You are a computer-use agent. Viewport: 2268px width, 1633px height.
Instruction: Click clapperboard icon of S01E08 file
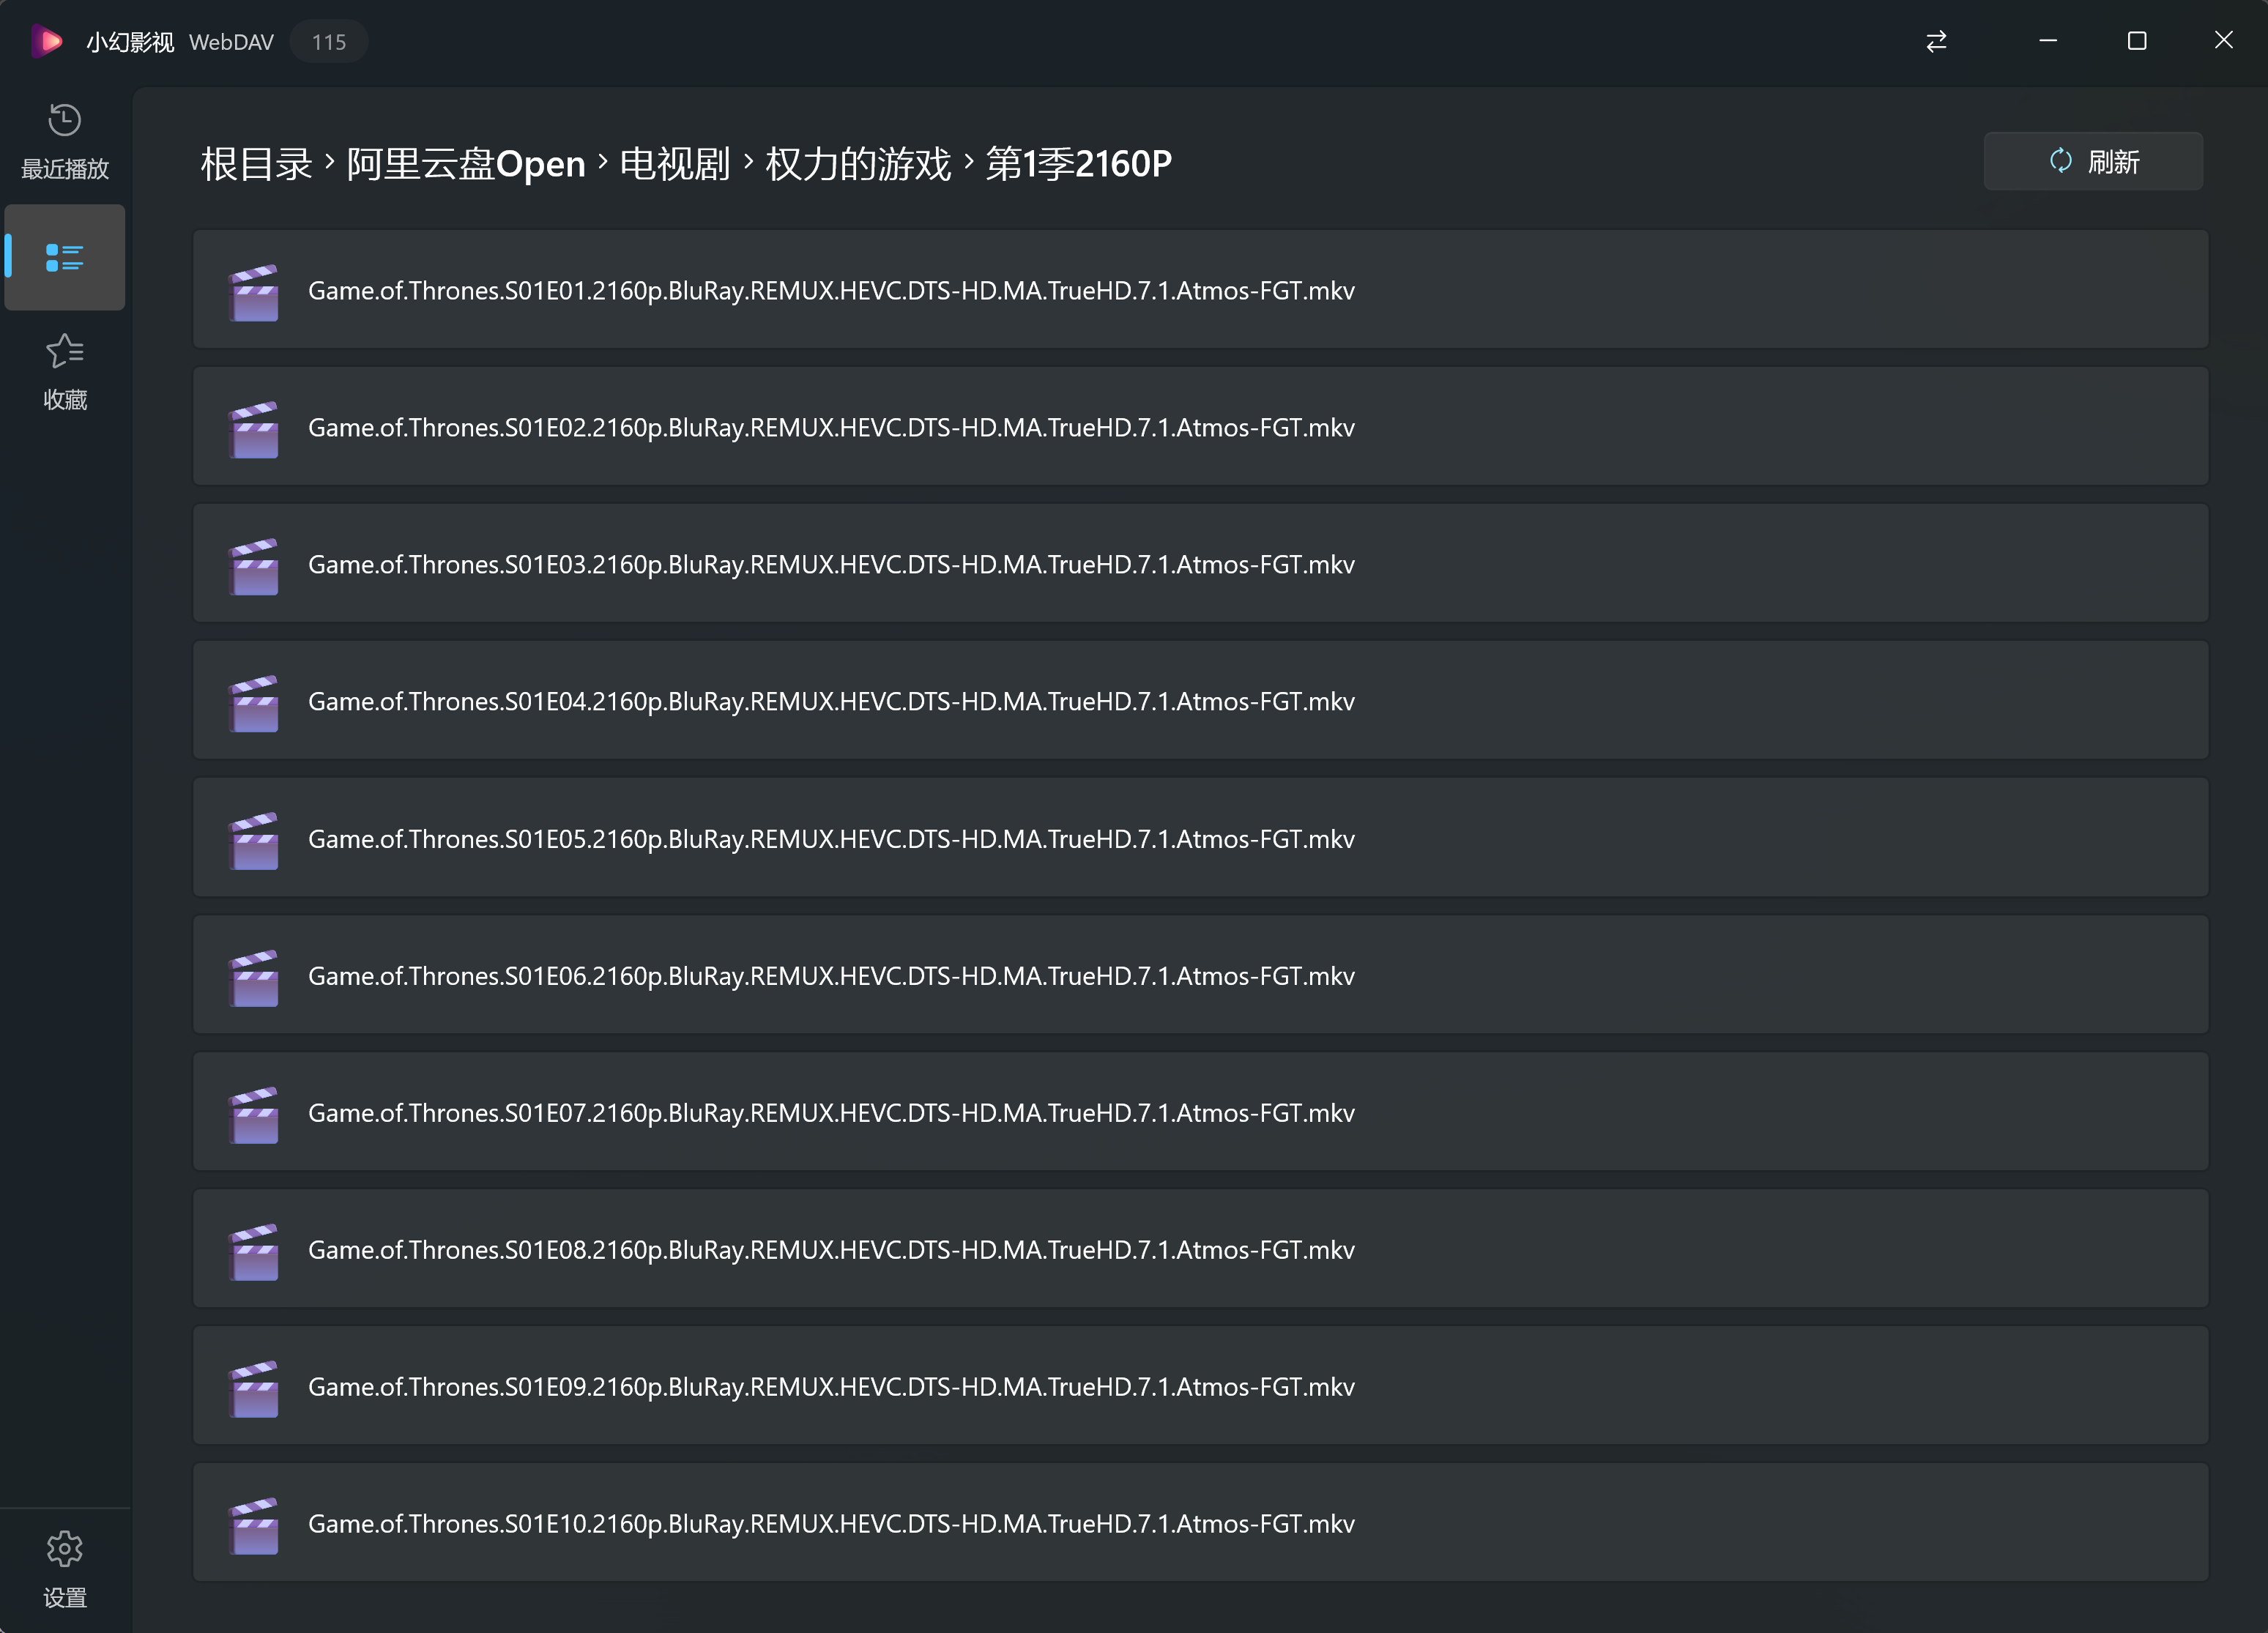253,1251
